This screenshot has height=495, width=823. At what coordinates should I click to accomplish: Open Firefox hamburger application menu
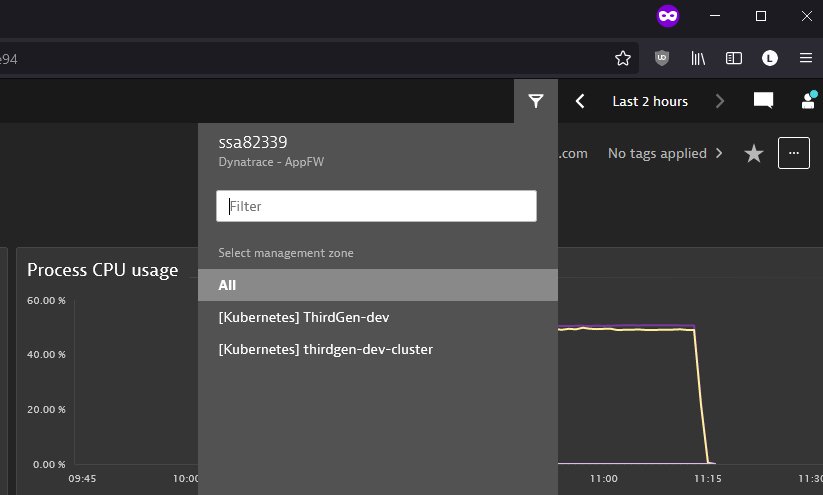(806, 58)
